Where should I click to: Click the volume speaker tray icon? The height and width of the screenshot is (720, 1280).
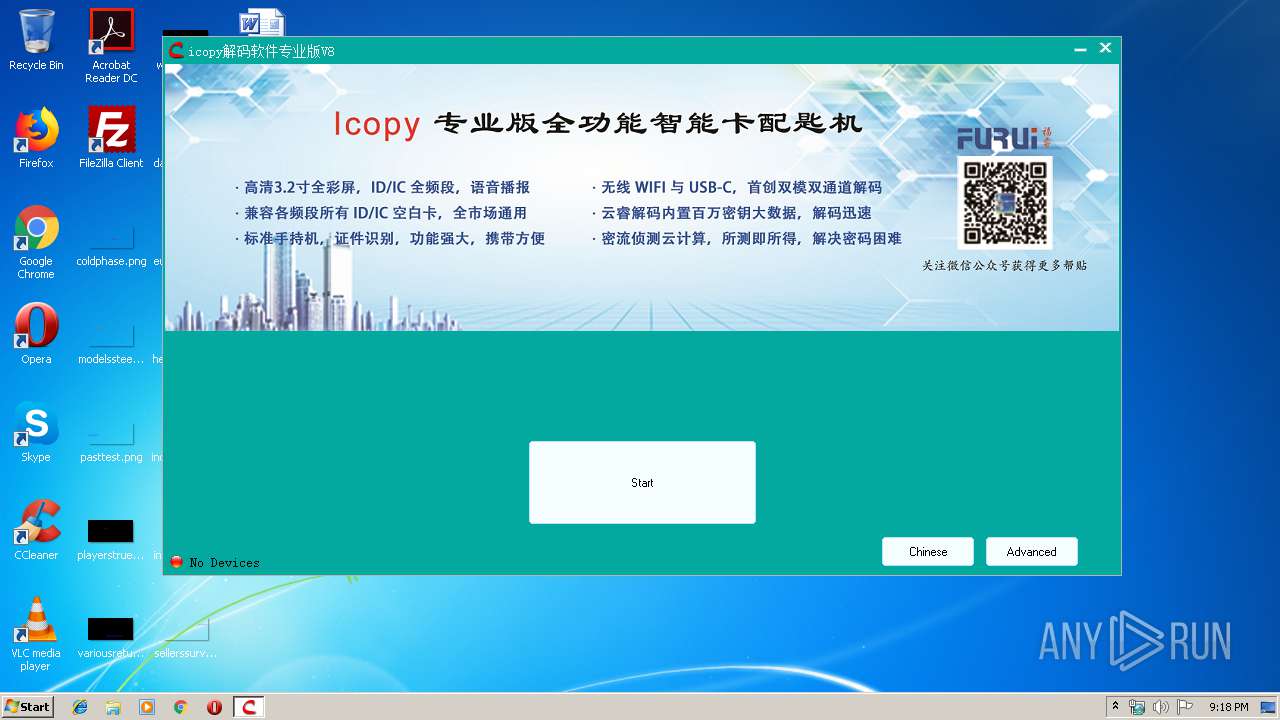tap(1161, 707)
